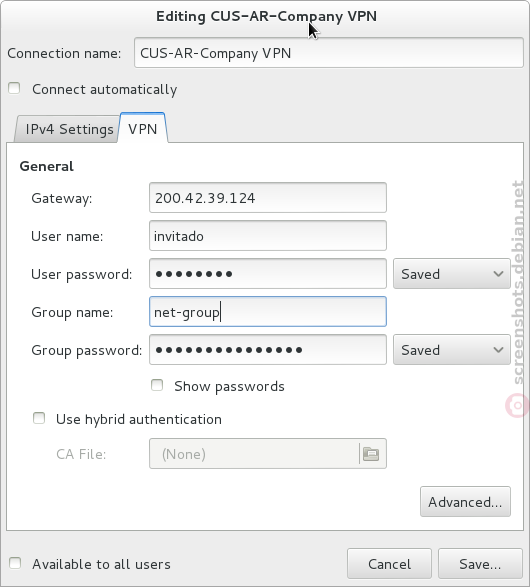The height and width of the screenshot is (587, 530).
Task: Switch to the IPv4 Settings tab
Action: point(69,129)
